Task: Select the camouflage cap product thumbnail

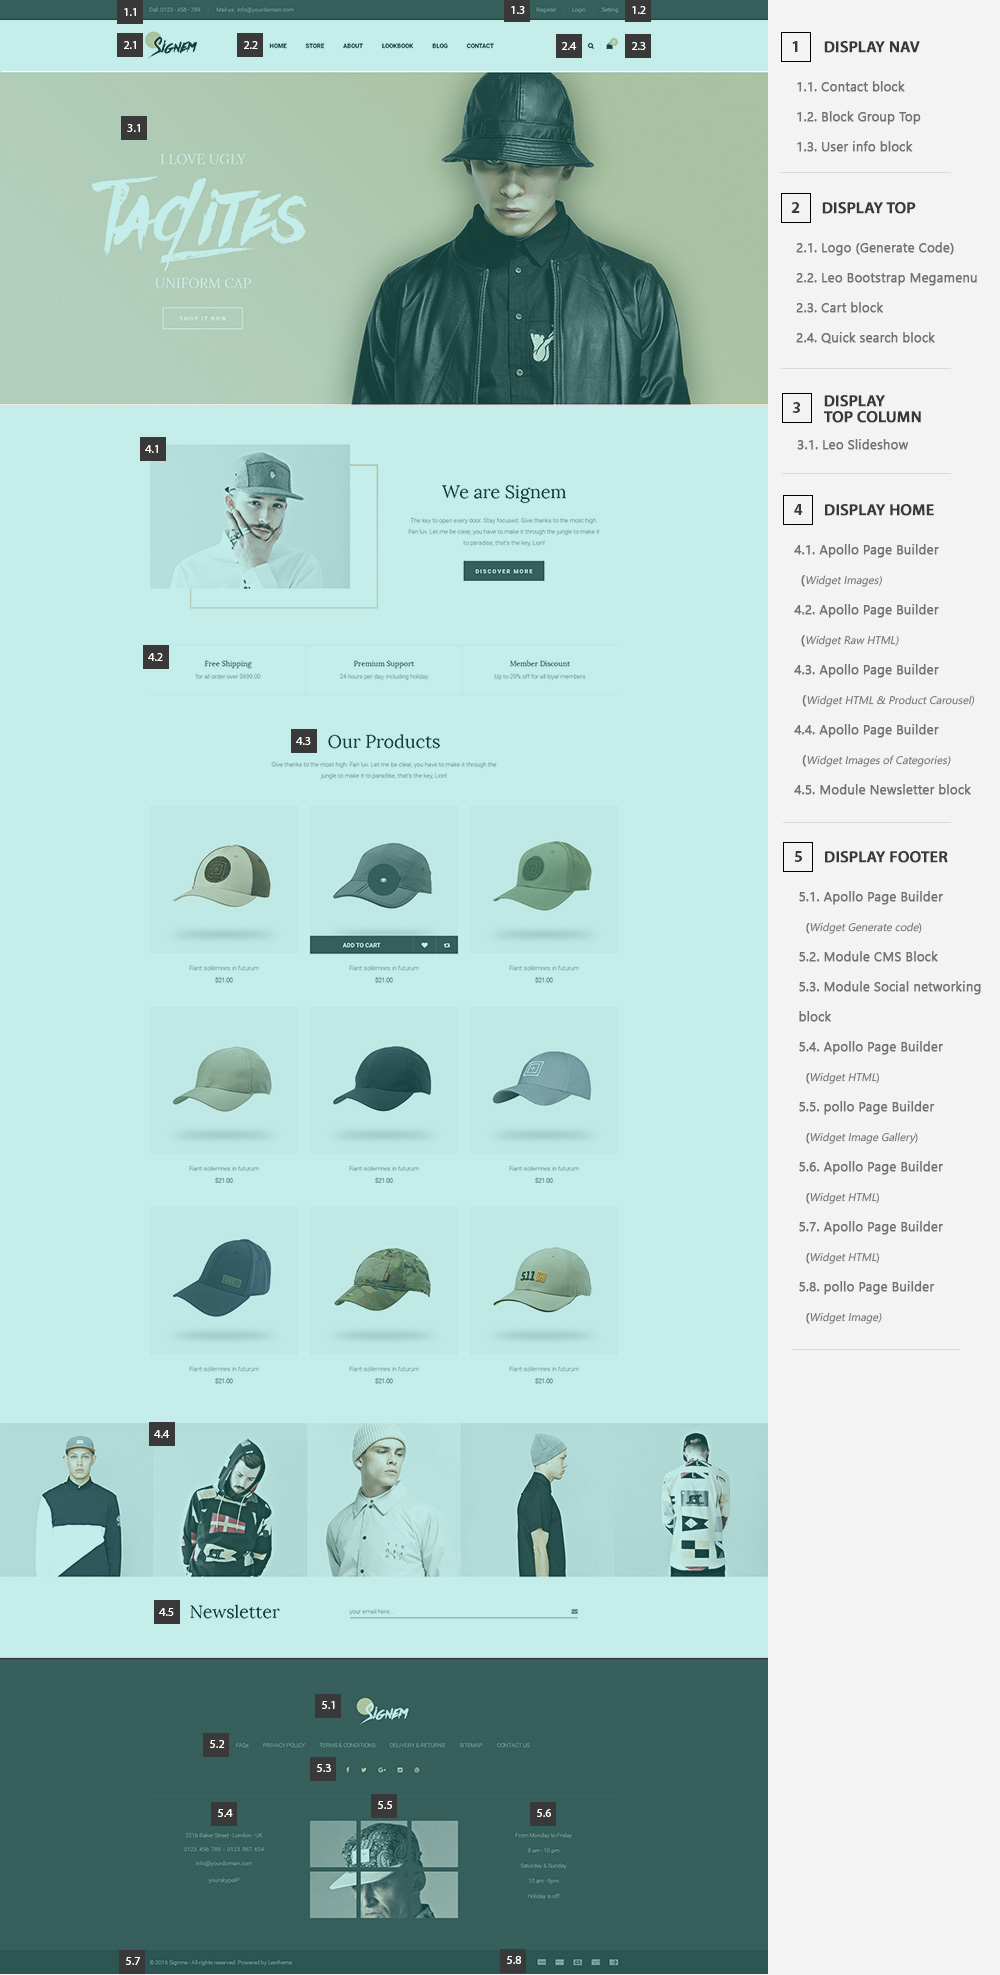Action: click(x=384, y=1280)
